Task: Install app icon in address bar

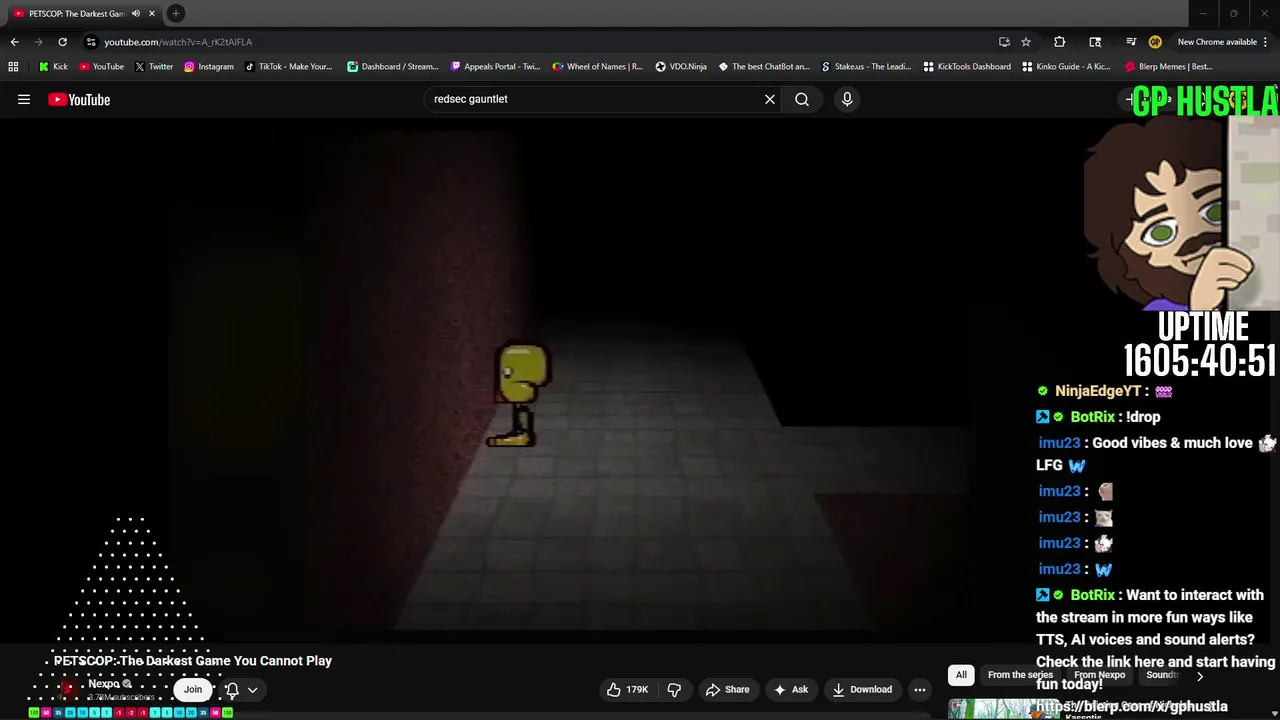Action: point(1004,42)
